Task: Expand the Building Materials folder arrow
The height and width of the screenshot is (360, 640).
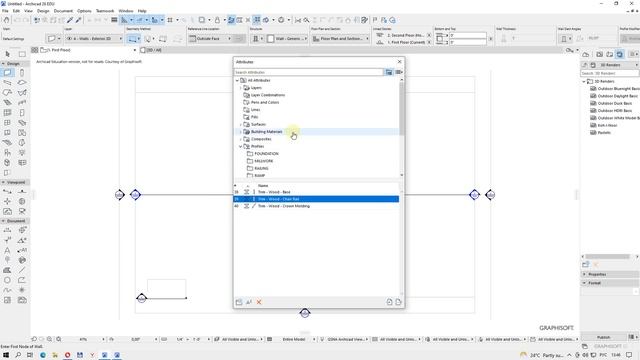Action: click(241, 132)
